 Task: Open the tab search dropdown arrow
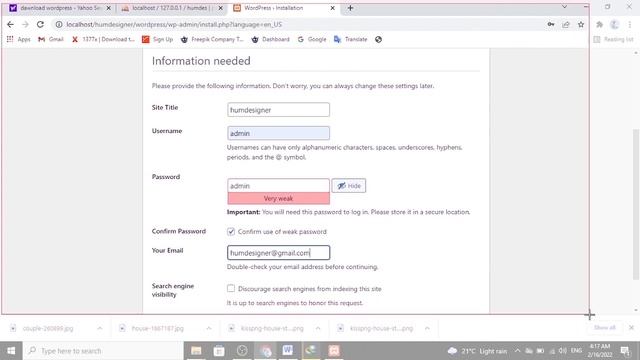[564, 7]
